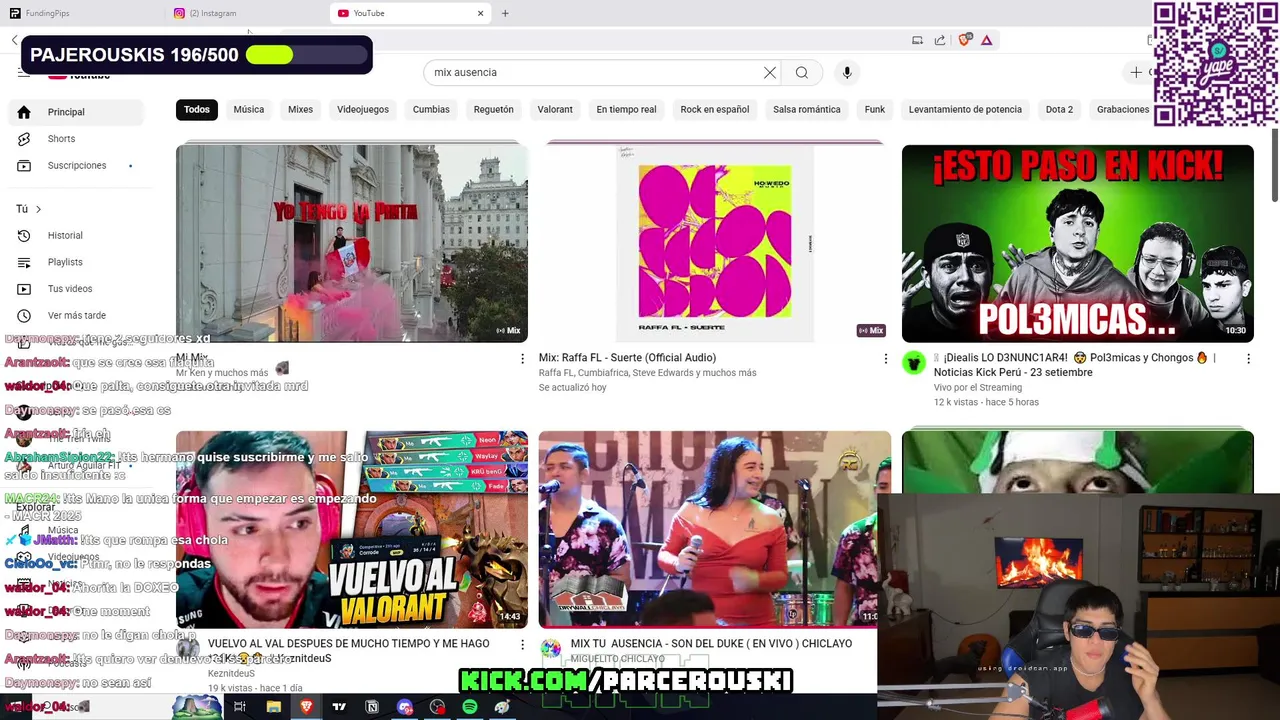Image resolution: width=1280 pixels, height=720 pixels.
Task: Open Brave Shields icon in address bar
Action: (x=964, y=40)
